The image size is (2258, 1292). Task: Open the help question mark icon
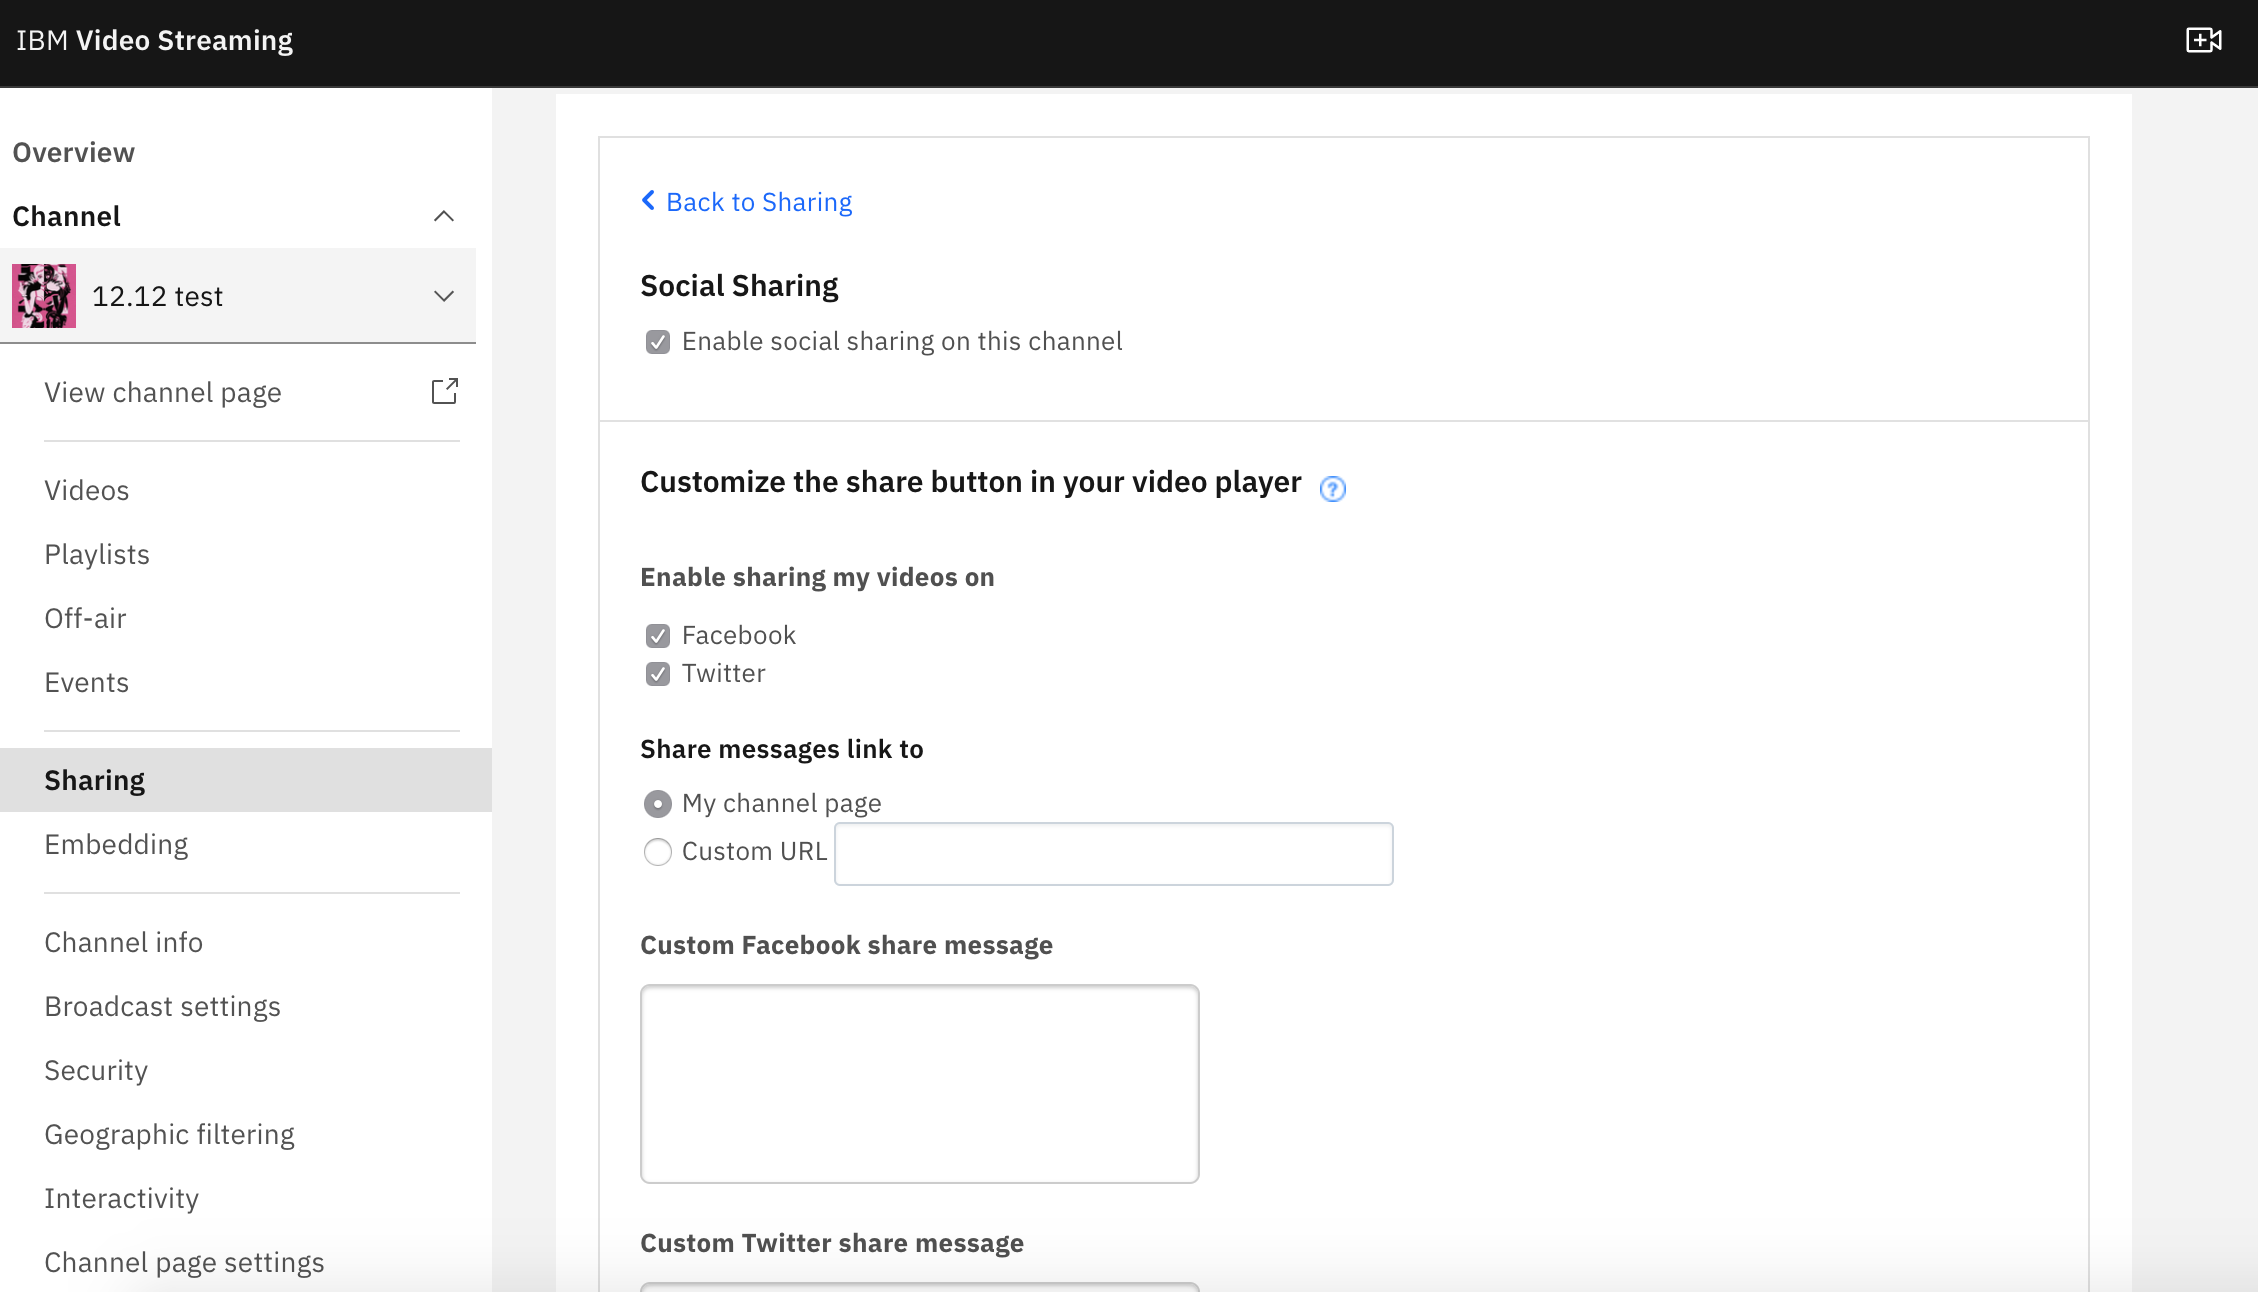tap(1332, 489)
